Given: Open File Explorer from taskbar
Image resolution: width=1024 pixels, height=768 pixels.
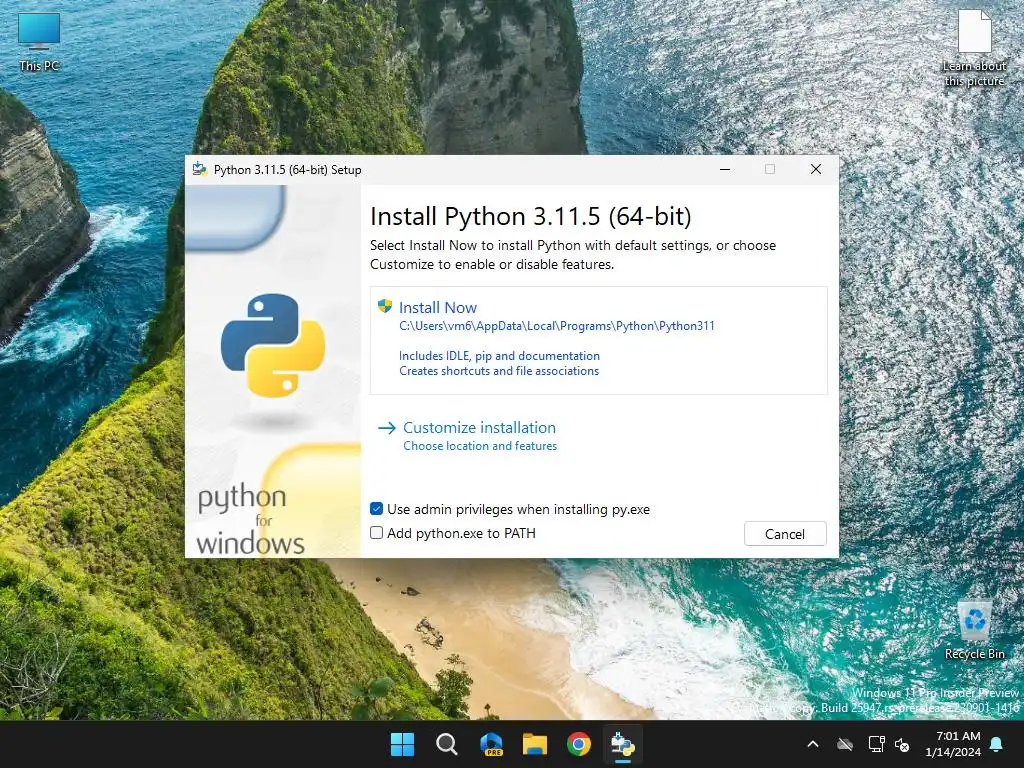Looking at the screenshot, I should [x=535, y=744].
